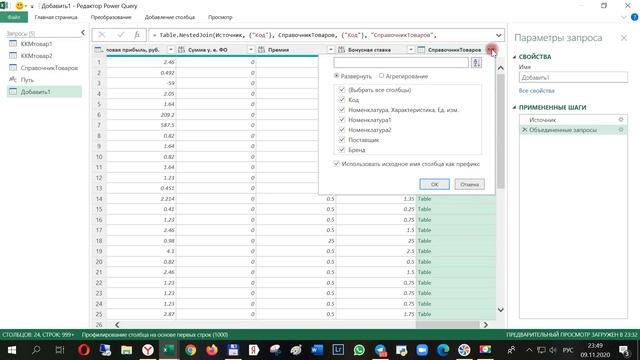Uncheck the Код column checkbox

(342, 100)
